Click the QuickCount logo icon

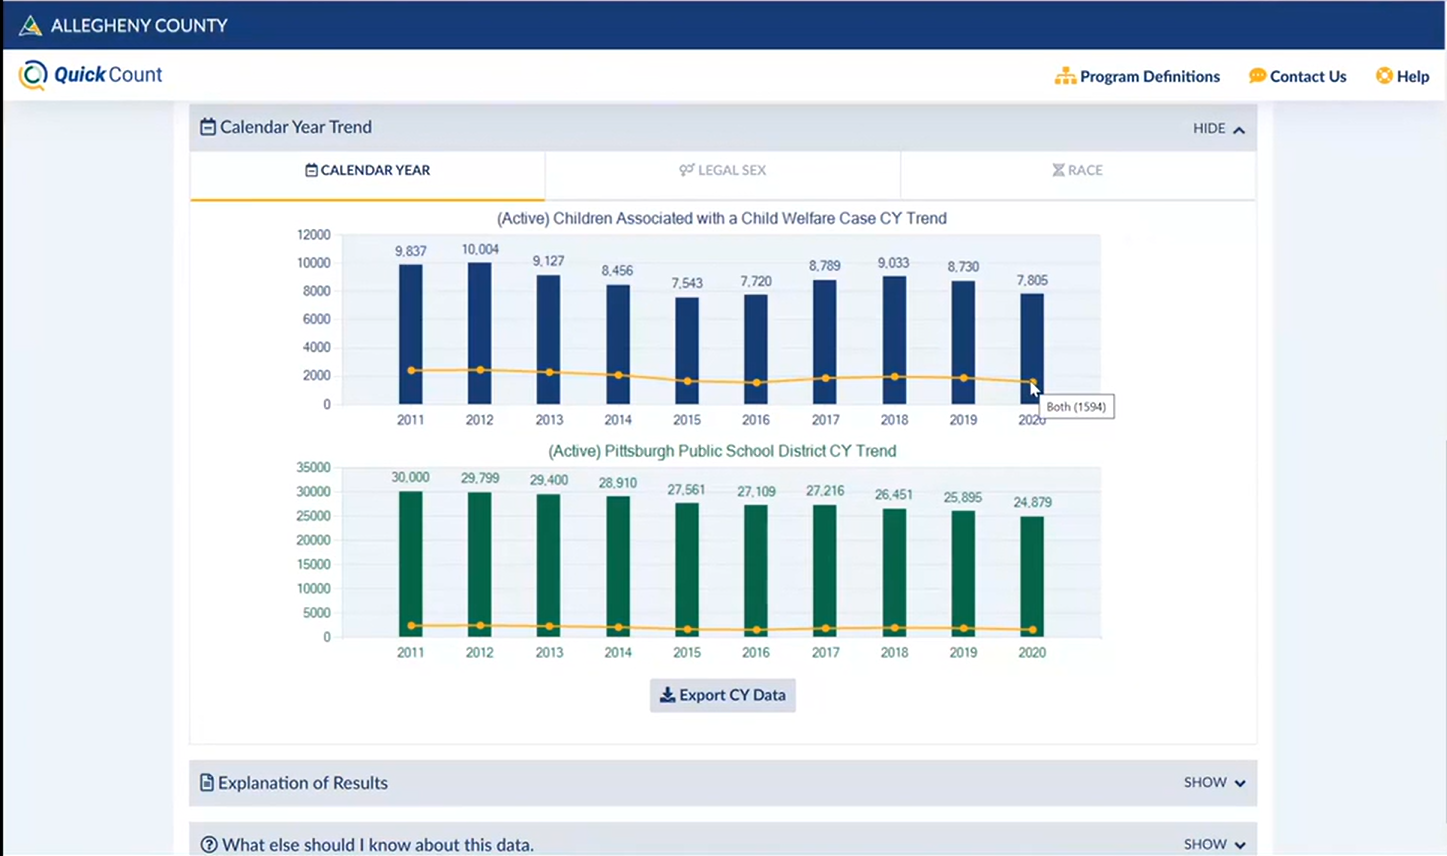tap(33, 75)
